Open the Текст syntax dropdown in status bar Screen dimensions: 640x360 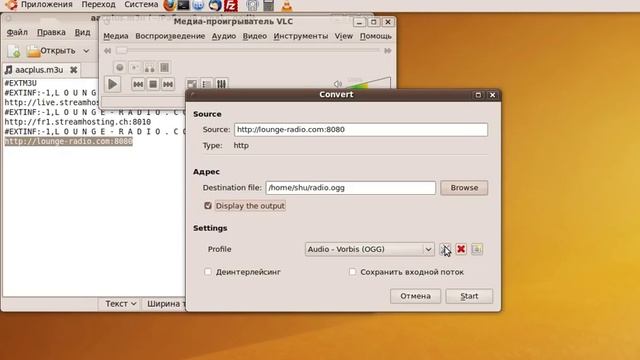pyautogui.click(x=120, y=304)
